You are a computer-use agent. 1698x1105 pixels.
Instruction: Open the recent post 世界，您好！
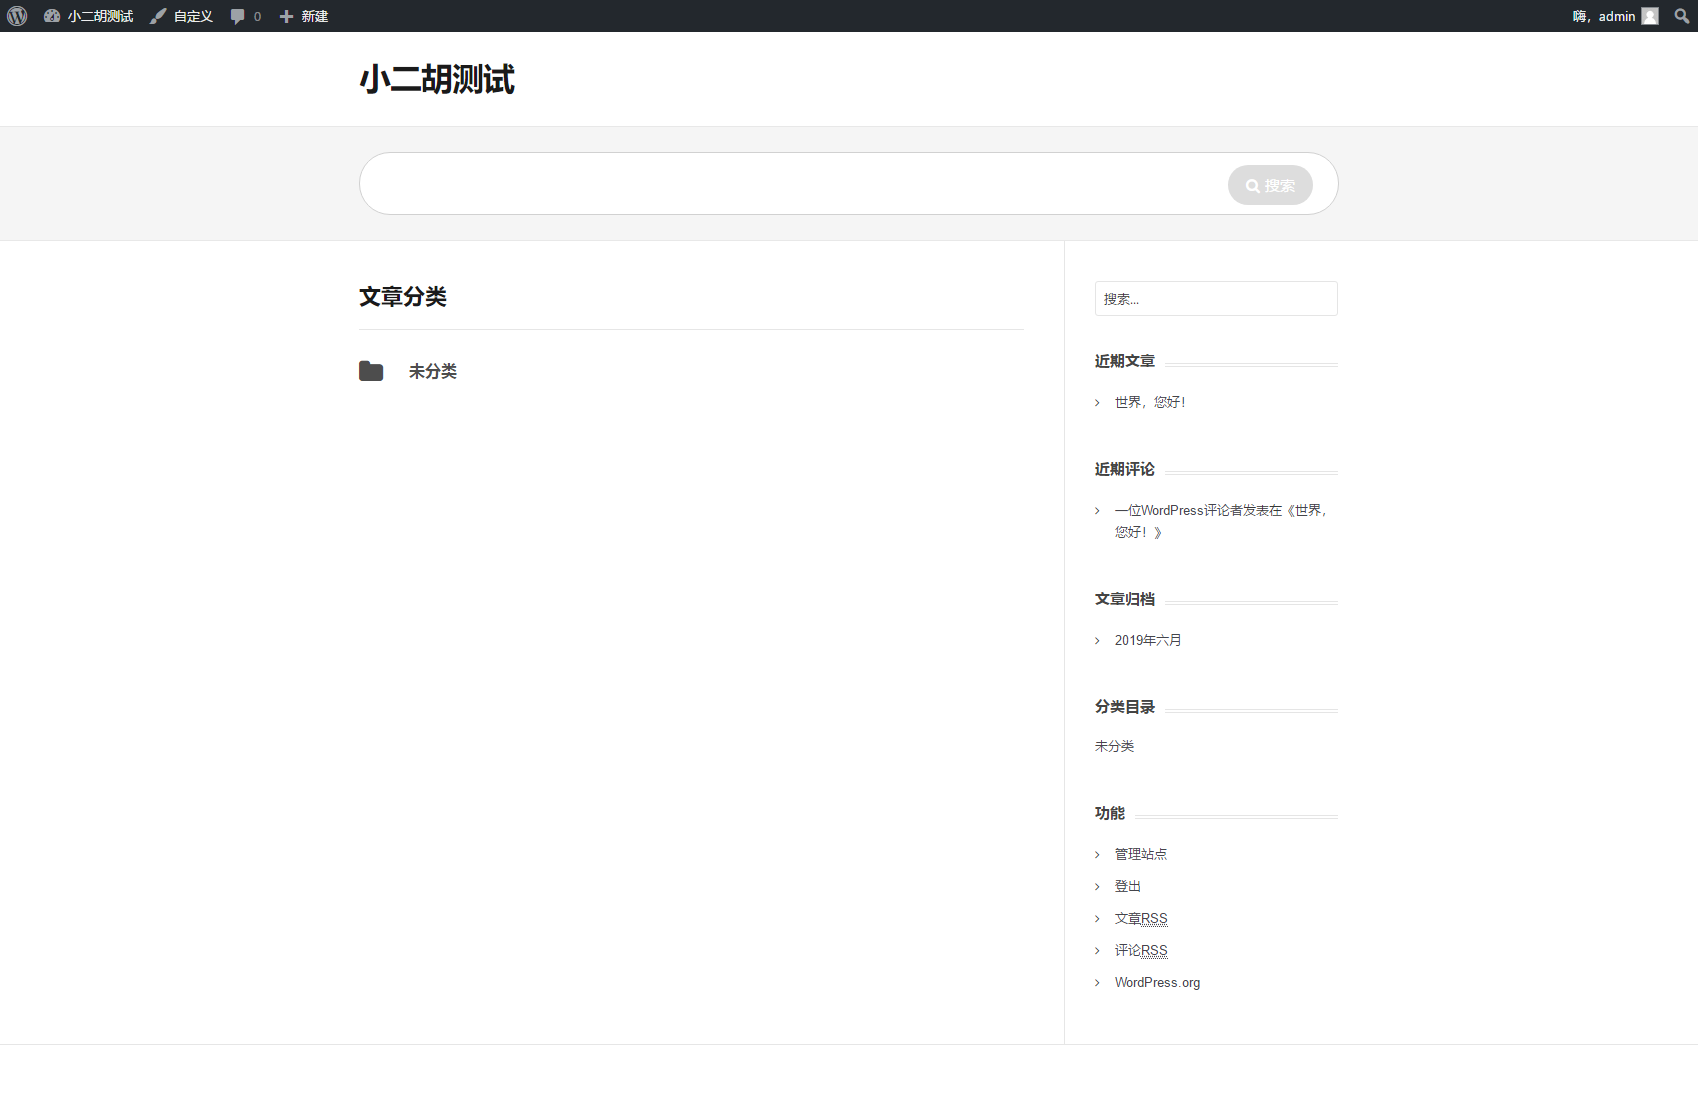click(1150, 402)
